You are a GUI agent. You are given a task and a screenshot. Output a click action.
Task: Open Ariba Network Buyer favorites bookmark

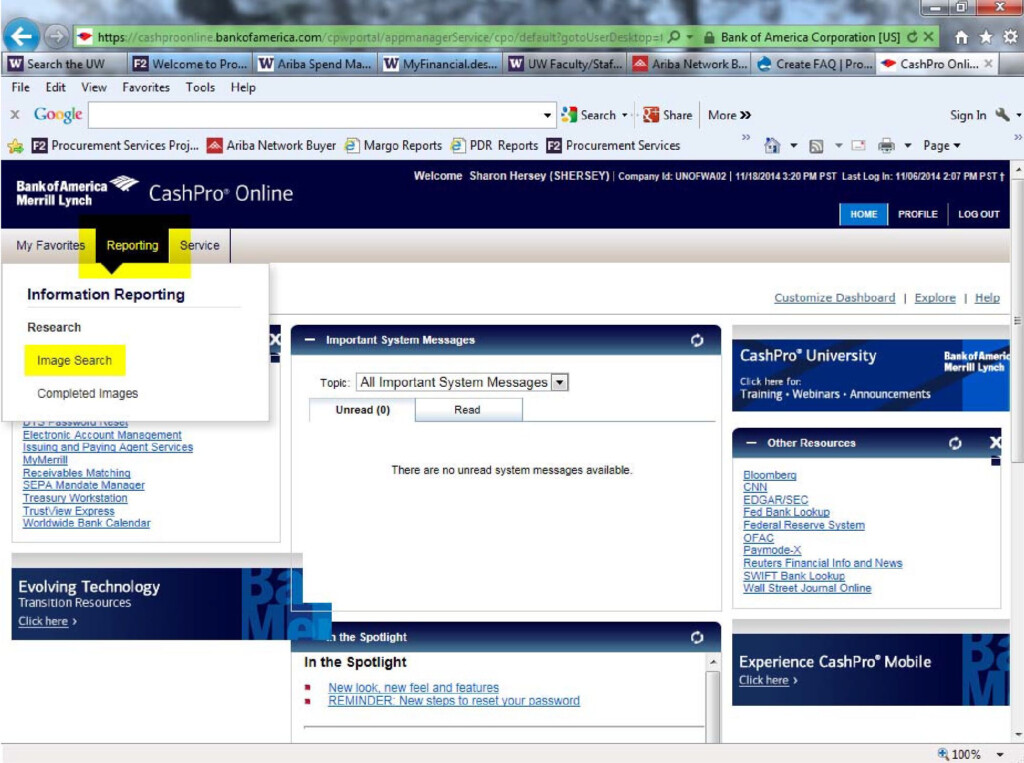272,146
